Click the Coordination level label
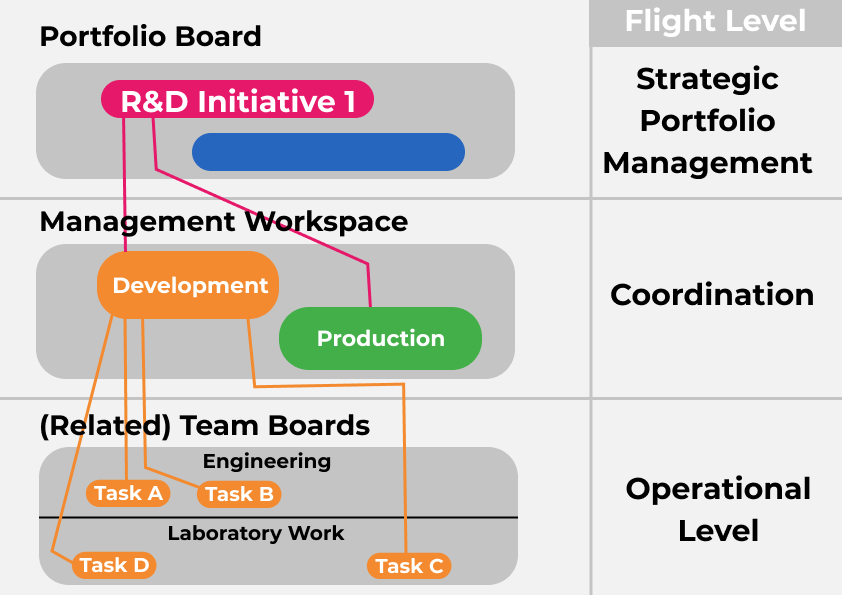This screenshot has height=595, width=842. [x=712, y=295]
